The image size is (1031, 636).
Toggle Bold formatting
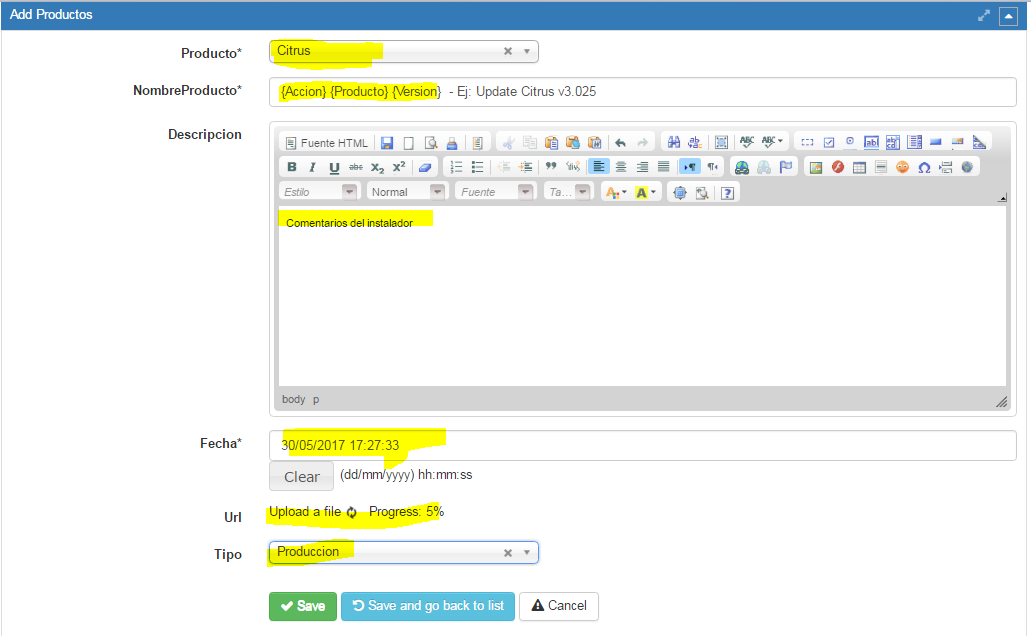click(x=292, y=167)
